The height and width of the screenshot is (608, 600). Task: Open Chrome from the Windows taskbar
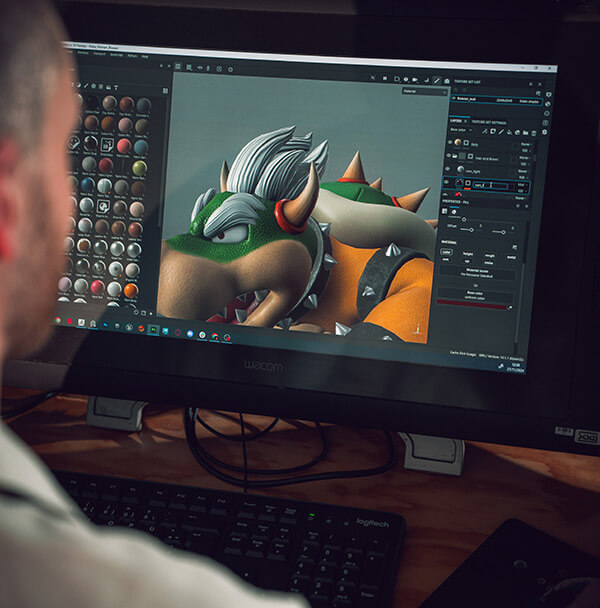(58, 320)
